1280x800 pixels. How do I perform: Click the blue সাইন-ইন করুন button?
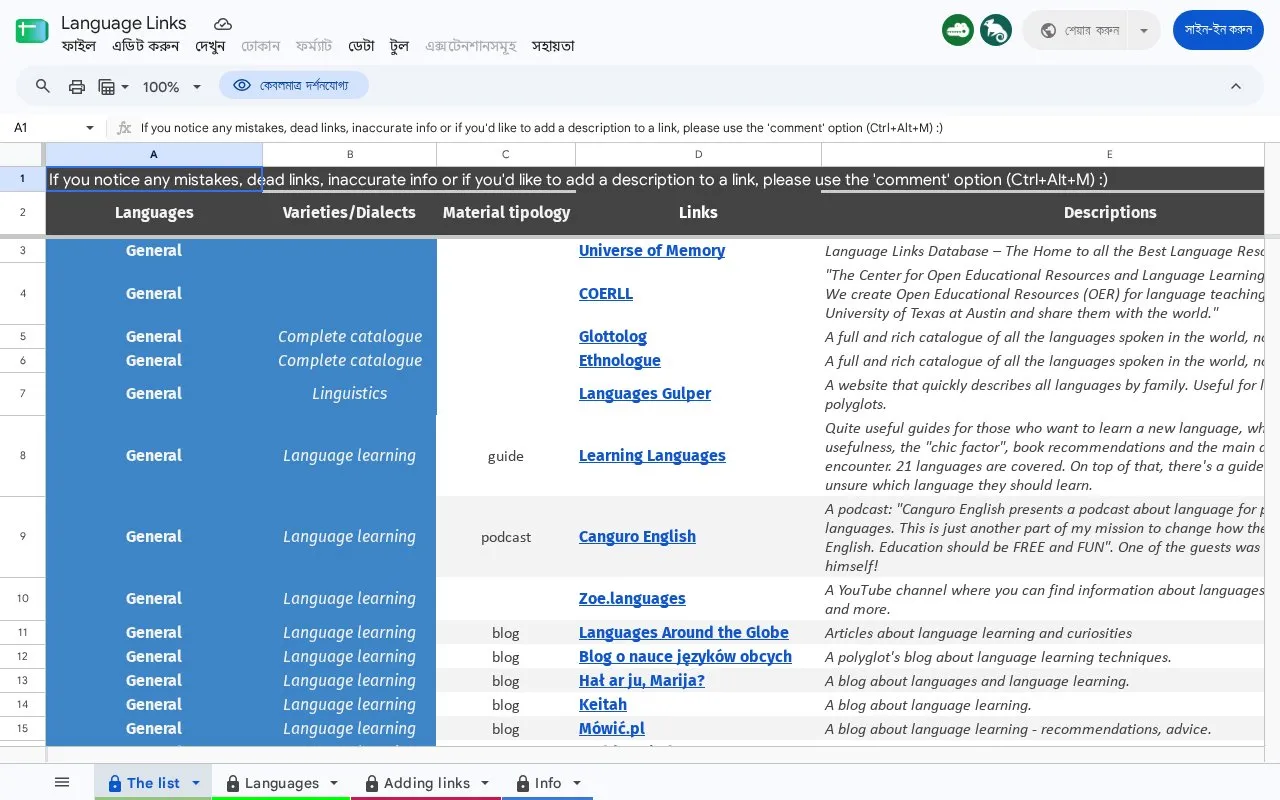pyautogui.click(x=1218, y=30)
